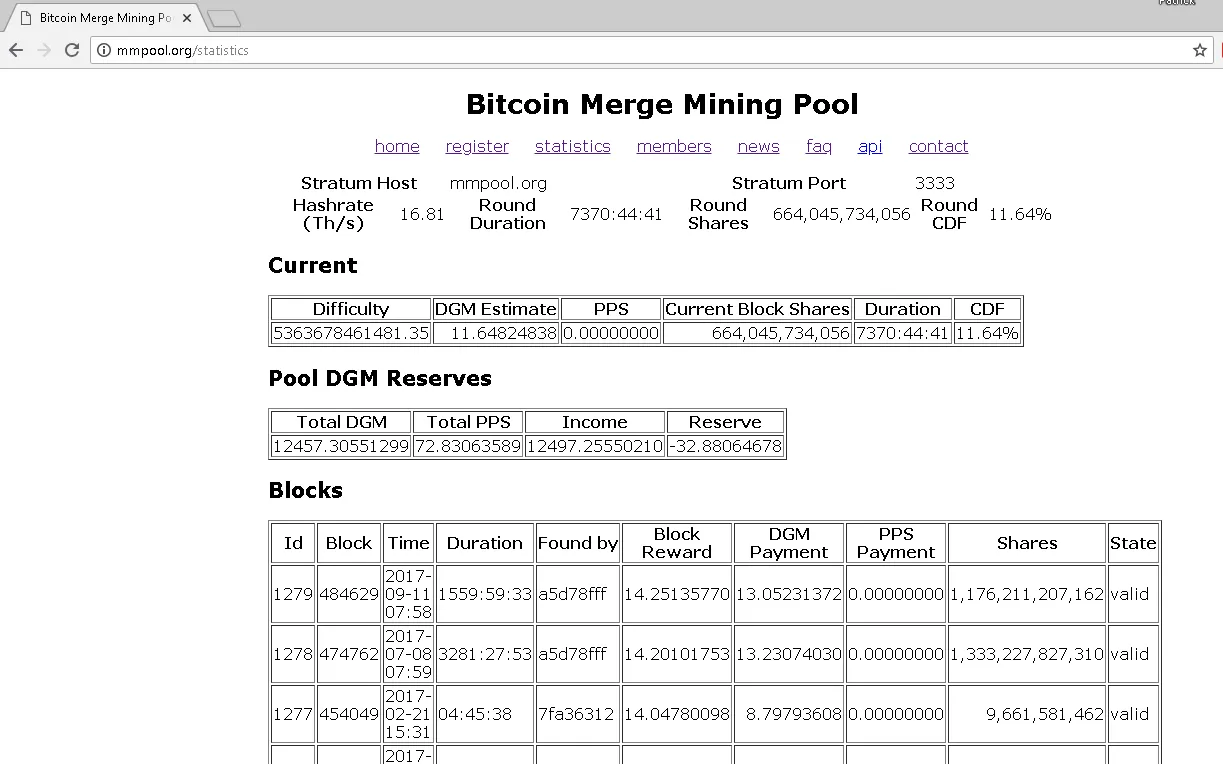This screenshot has height=764, width=1223.
Task: Go back using browser back arrow
Action: 16,50
